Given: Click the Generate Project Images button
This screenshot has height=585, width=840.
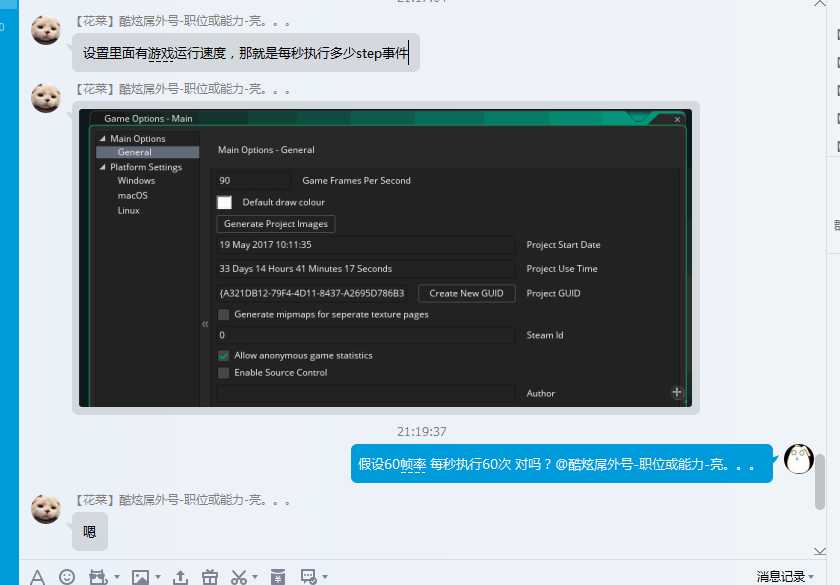Looking at the screenshot, I should [276, 224].
